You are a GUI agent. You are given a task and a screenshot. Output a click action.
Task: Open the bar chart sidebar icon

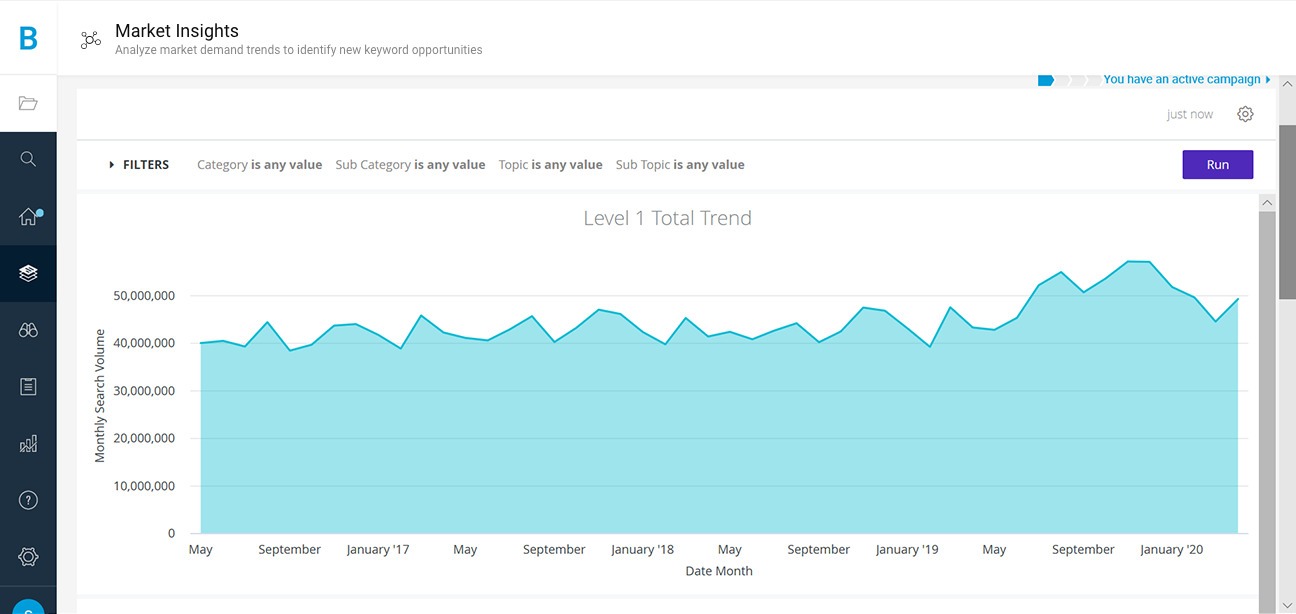(x=28, y=443)
